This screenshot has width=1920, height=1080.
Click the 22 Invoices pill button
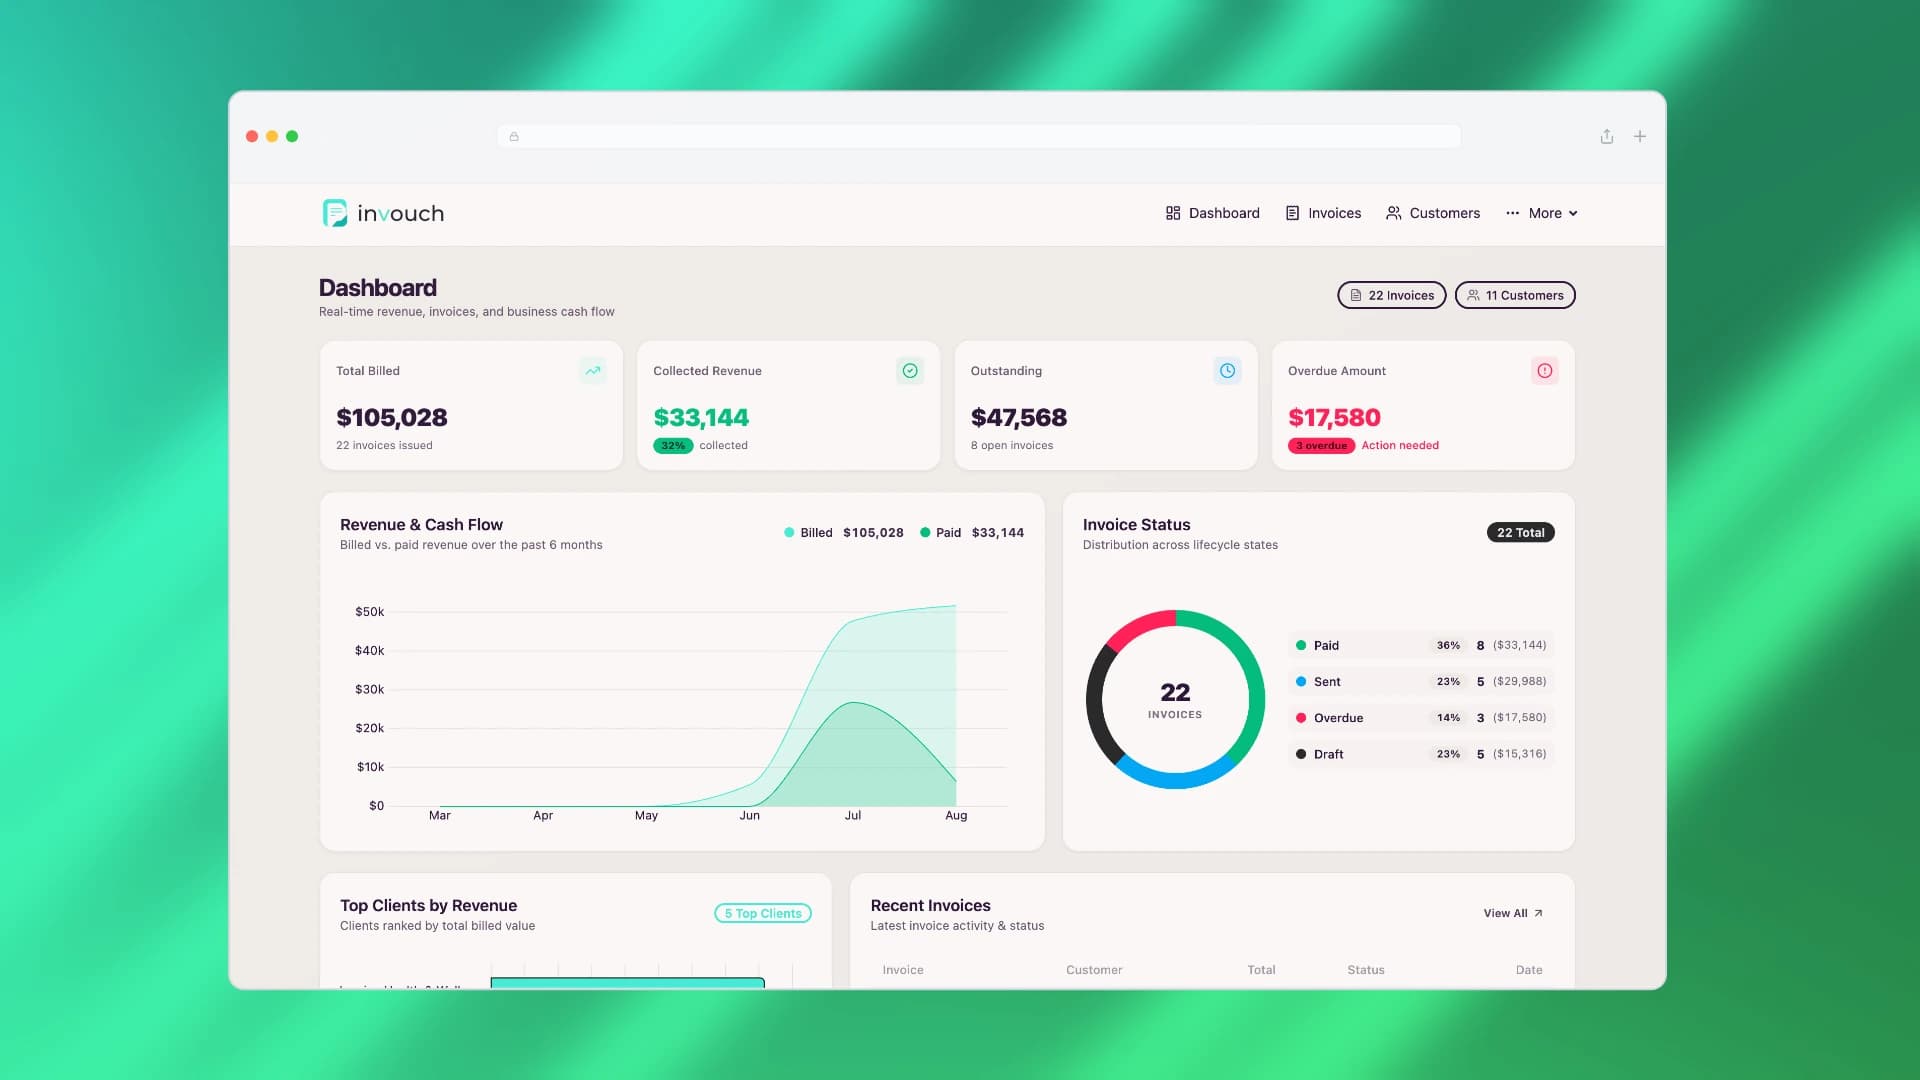1391,295
